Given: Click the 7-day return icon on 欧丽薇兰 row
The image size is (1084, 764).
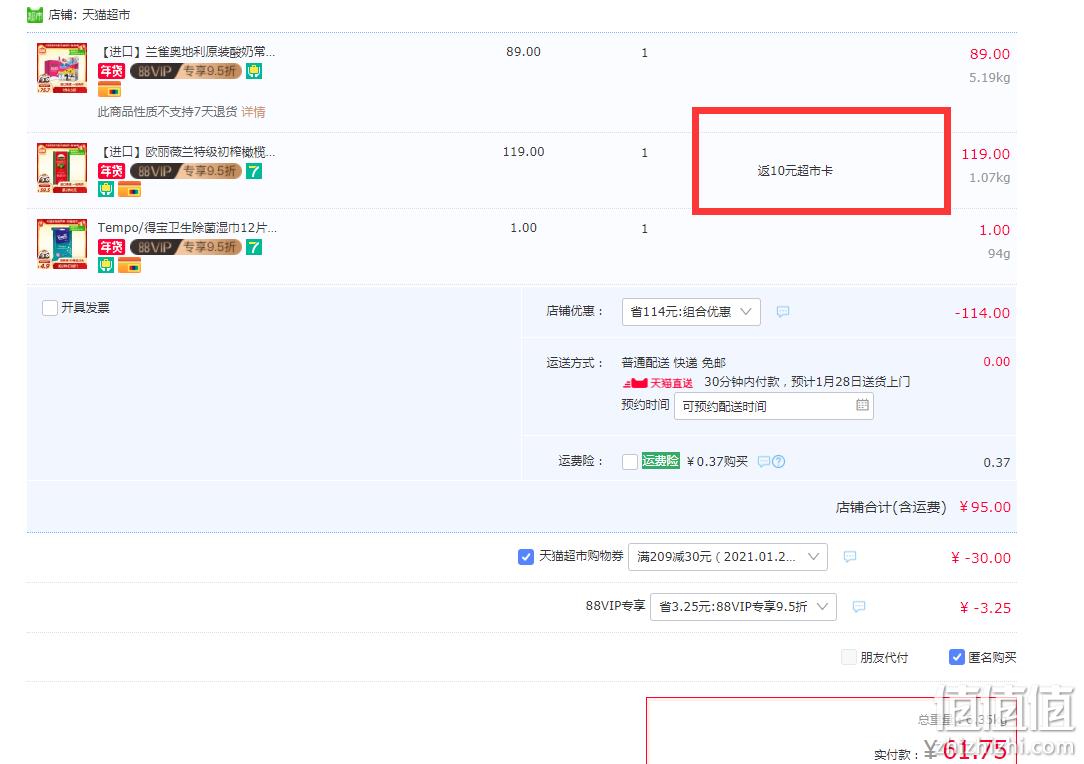Looking at the screenshot, I should point(254,171).
